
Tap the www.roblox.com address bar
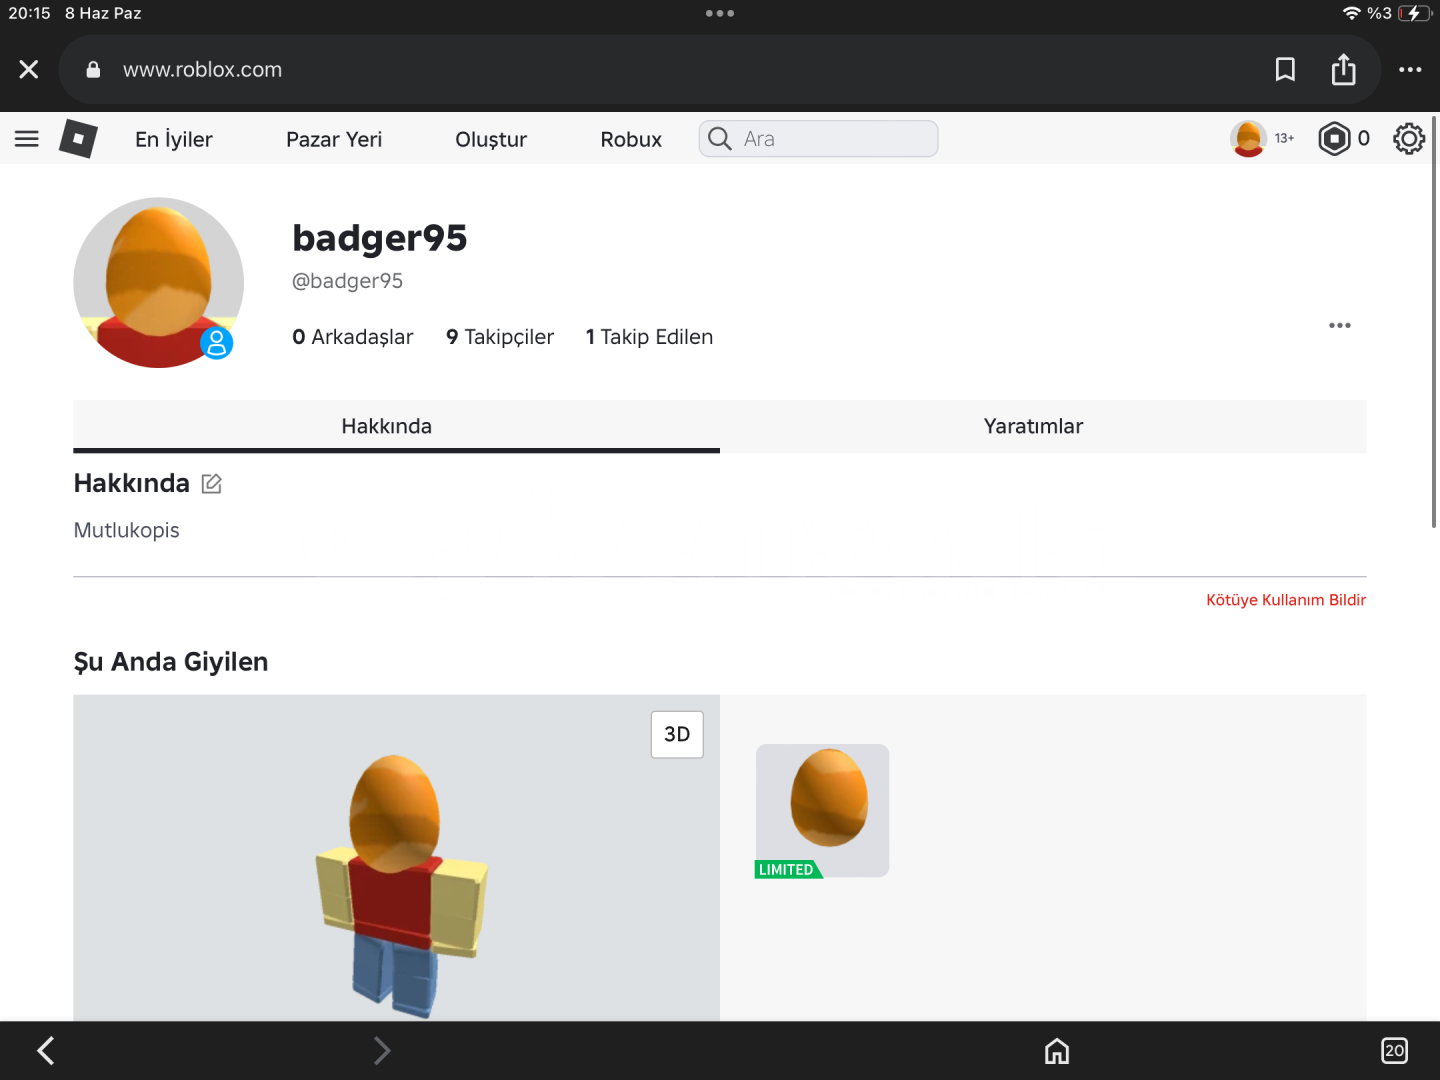point(720,69)
